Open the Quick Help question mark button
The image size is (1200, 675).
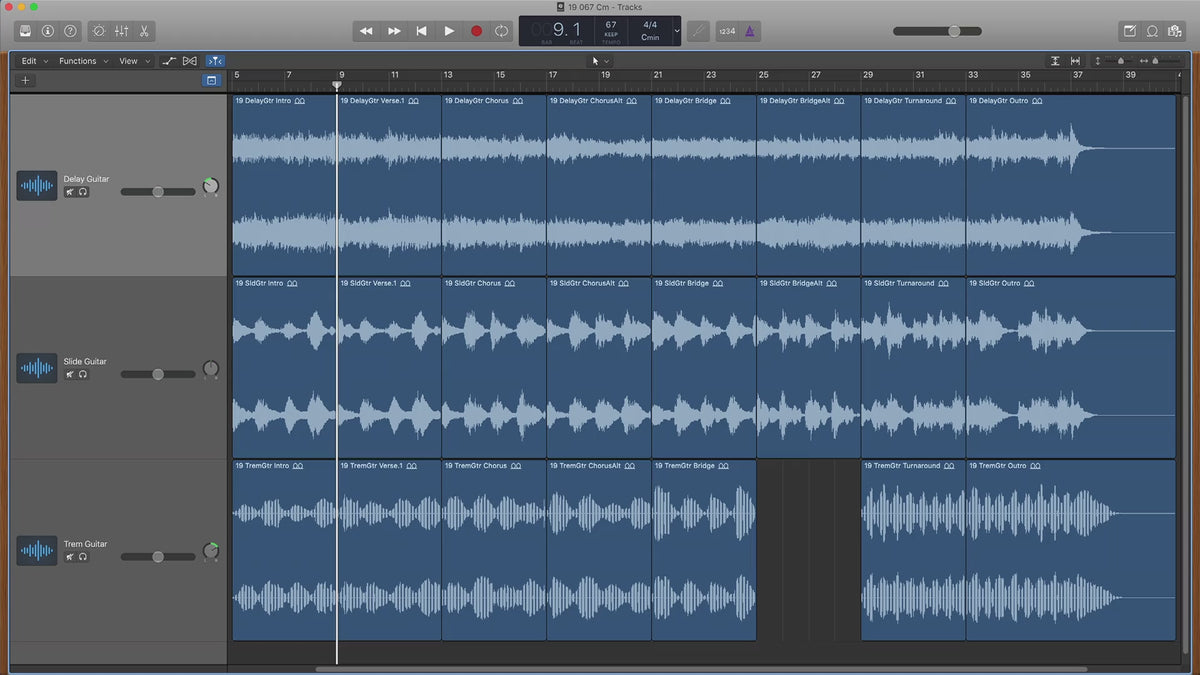coord(70,31)
